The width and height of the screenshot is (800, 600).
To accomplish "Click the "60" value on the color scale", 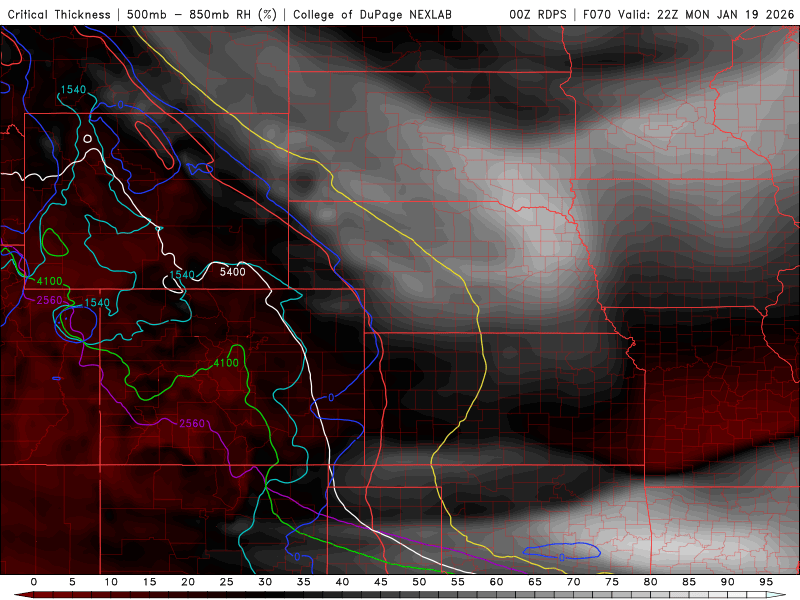I will (x=496, y=582).
